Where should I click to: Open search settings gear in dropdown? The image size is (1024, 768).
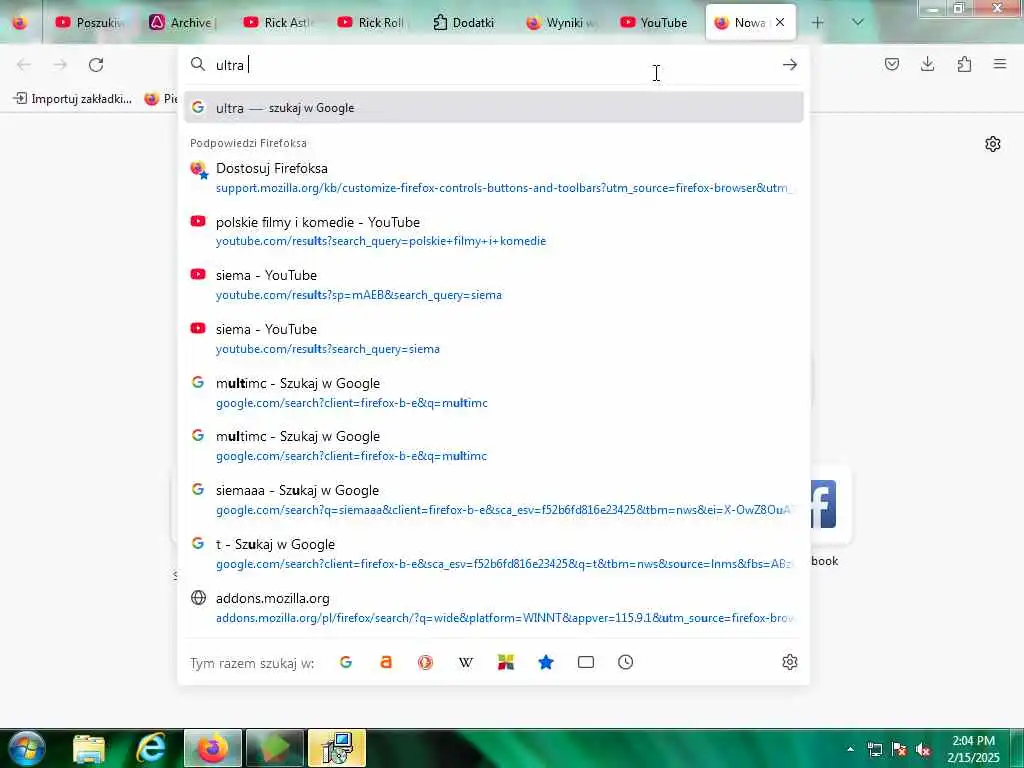tap(790, 662)
